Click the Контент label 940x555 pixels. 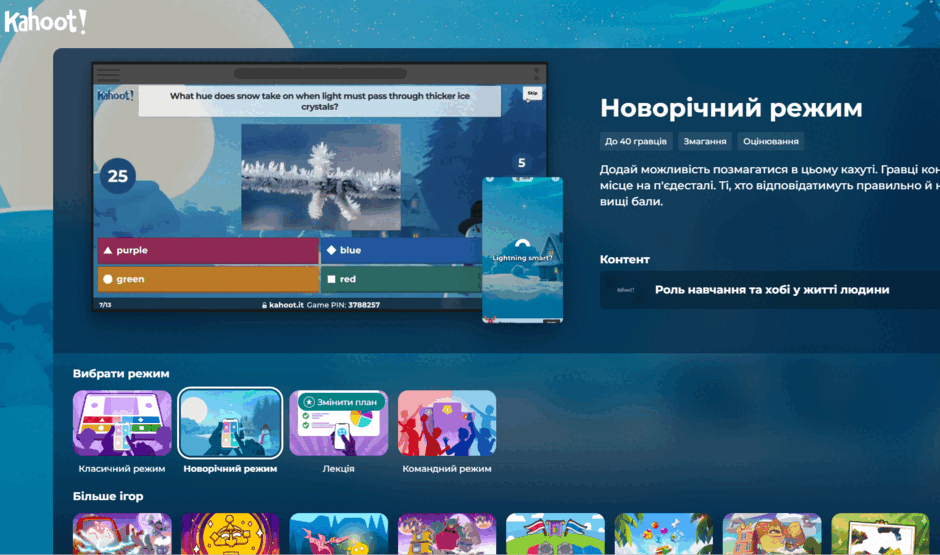pos(625,260)
